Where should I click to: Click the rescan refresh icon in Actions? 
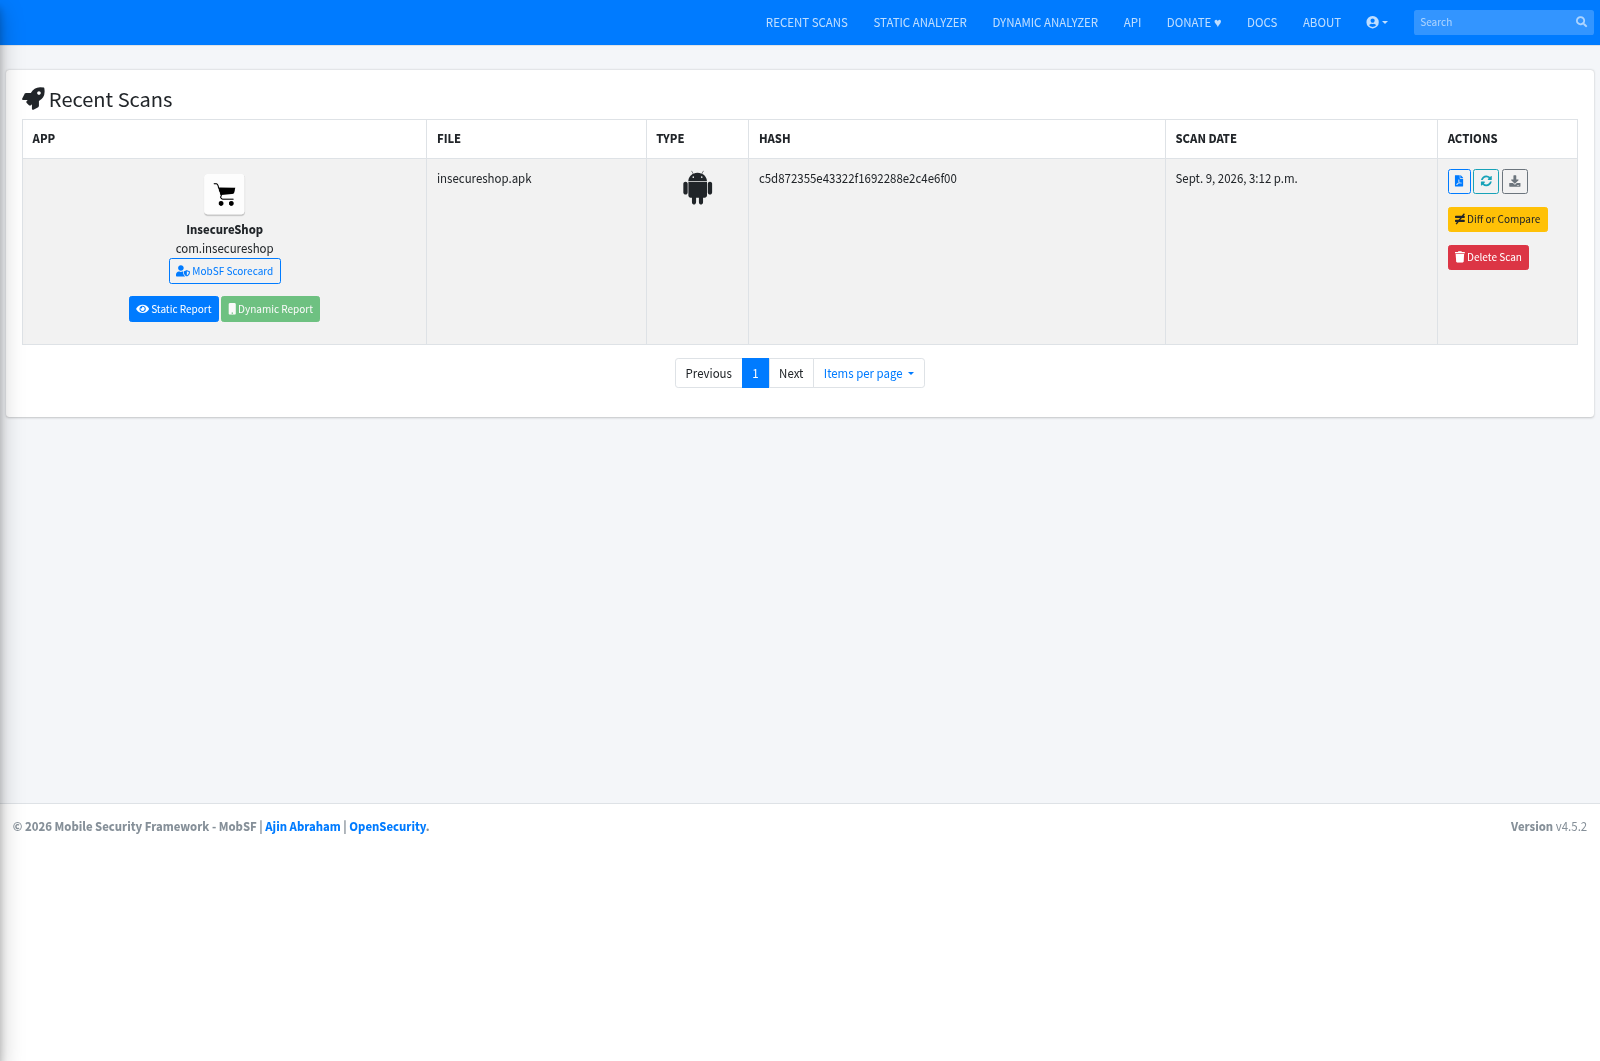coord(1486,181)
